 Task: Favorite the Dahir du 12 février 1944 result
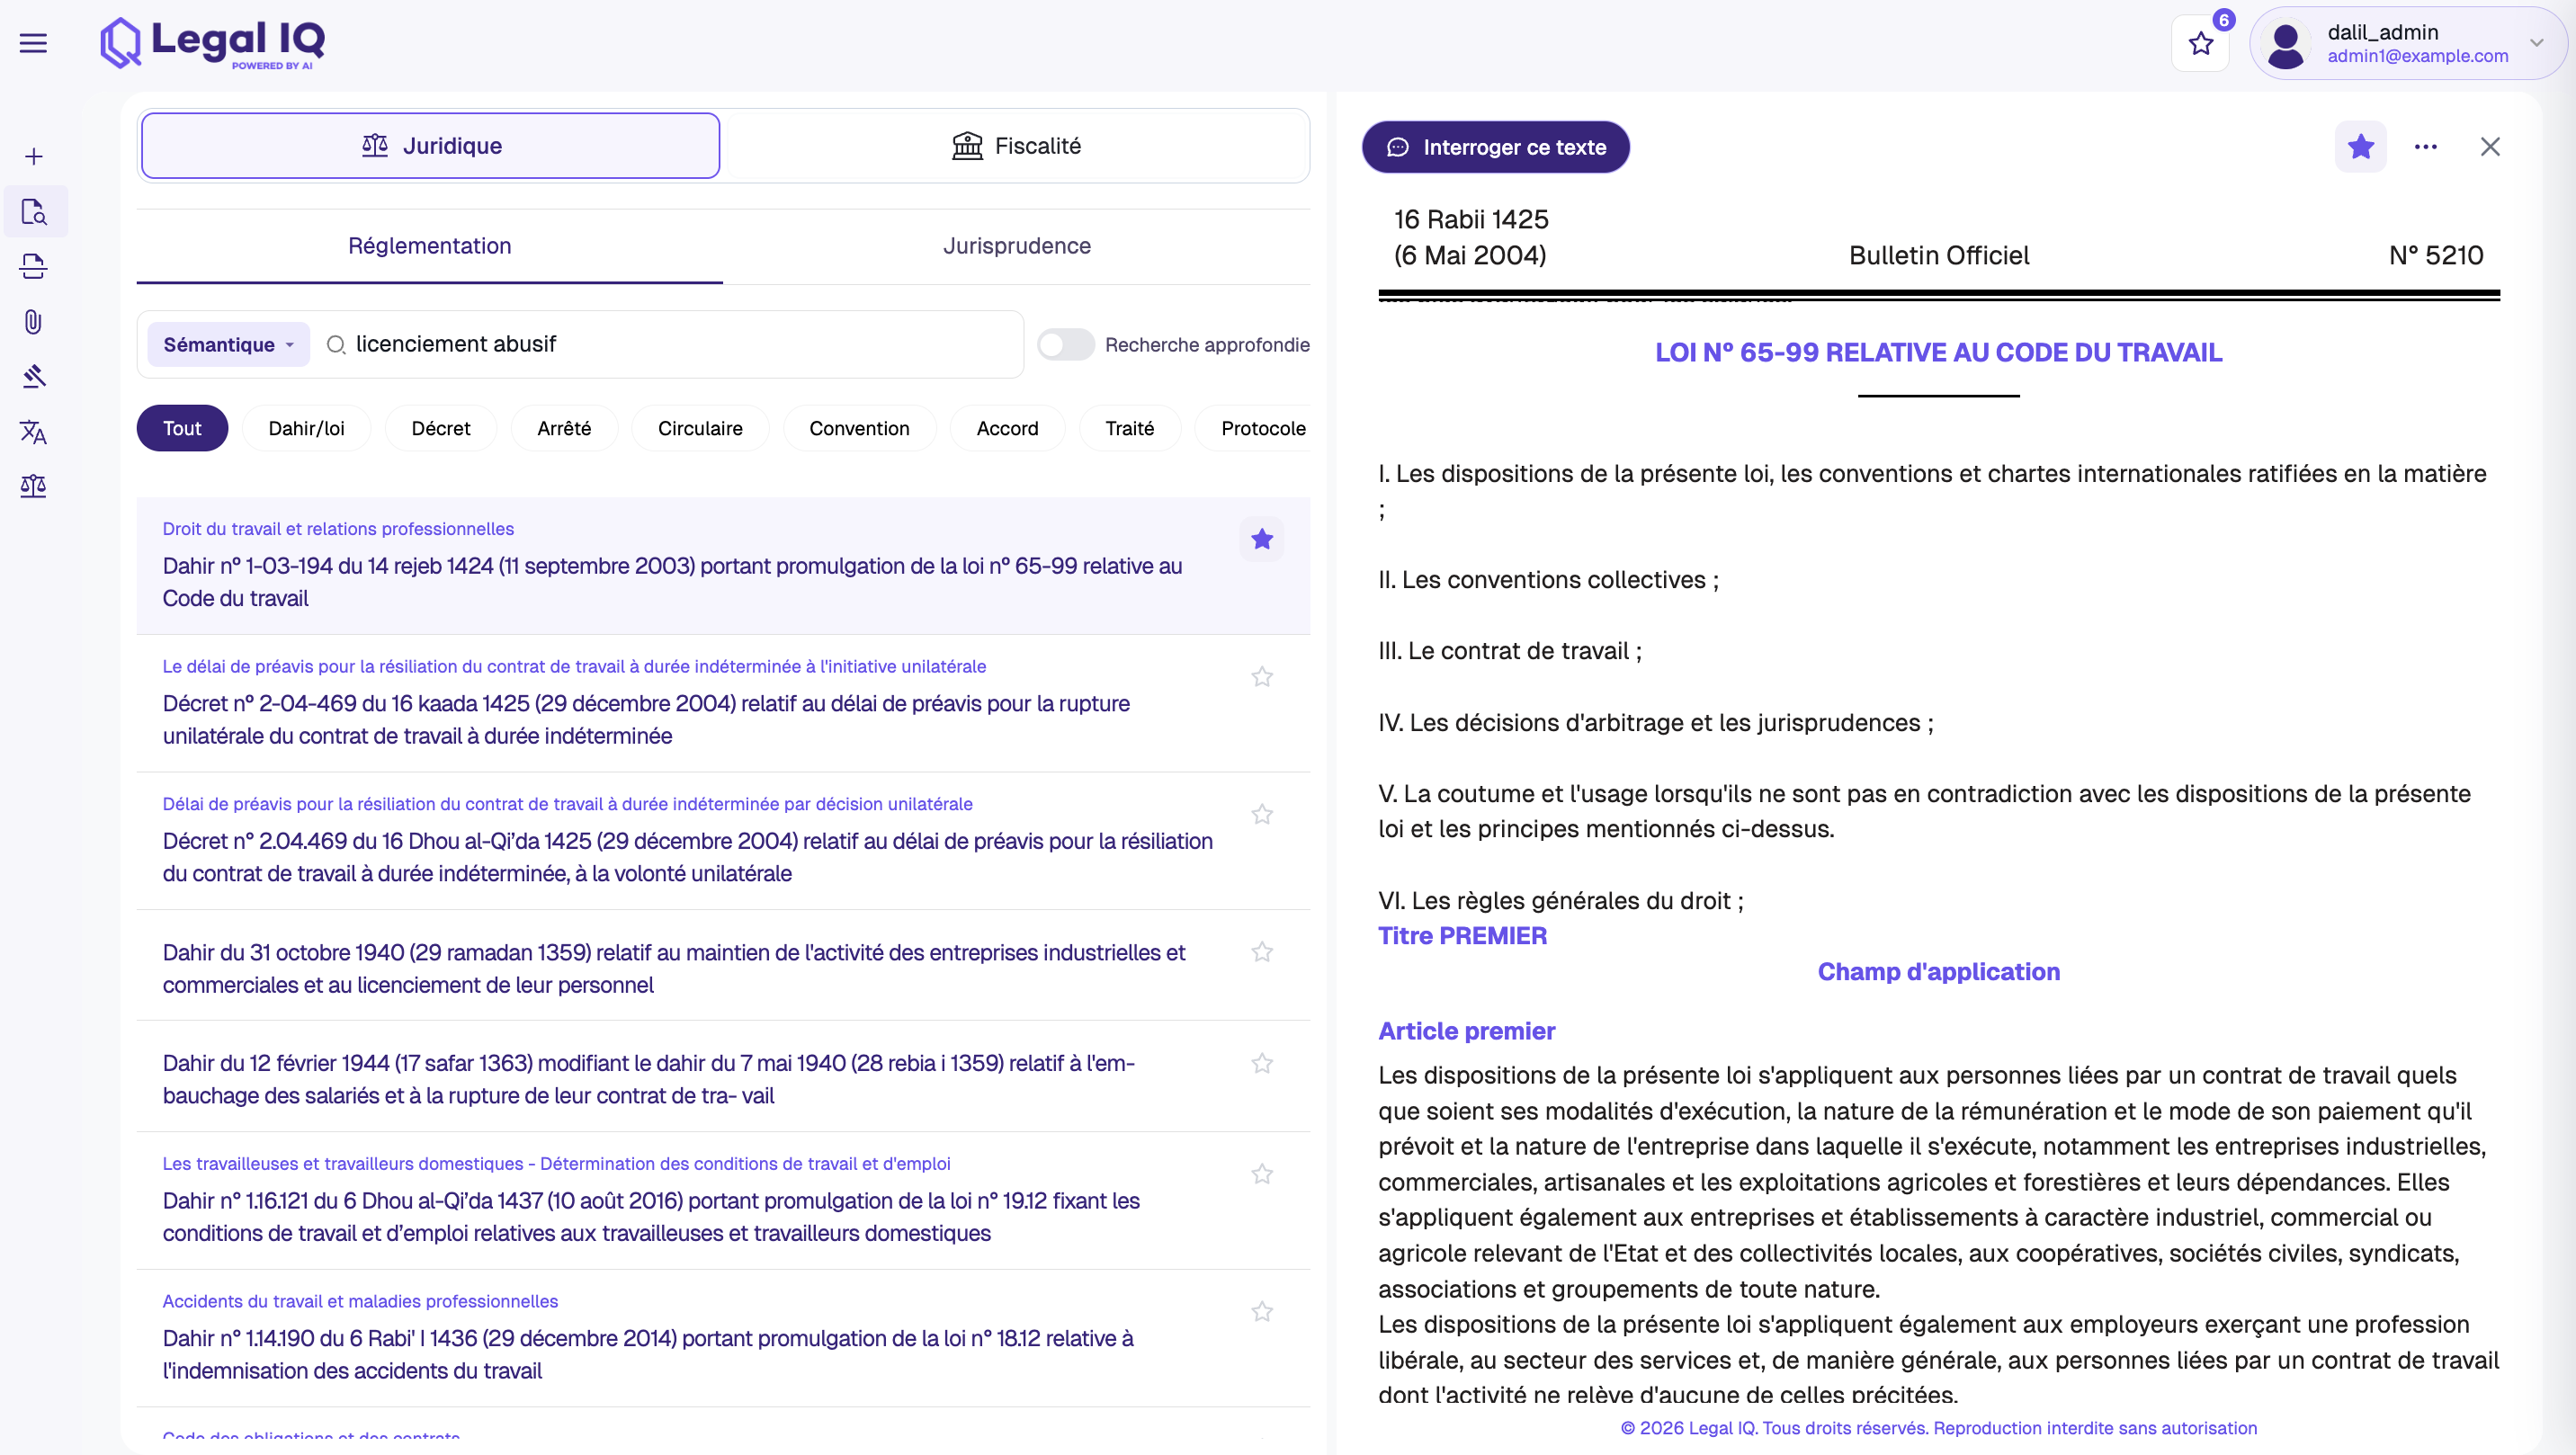pyautogui.click(x=1262, y=1064)
